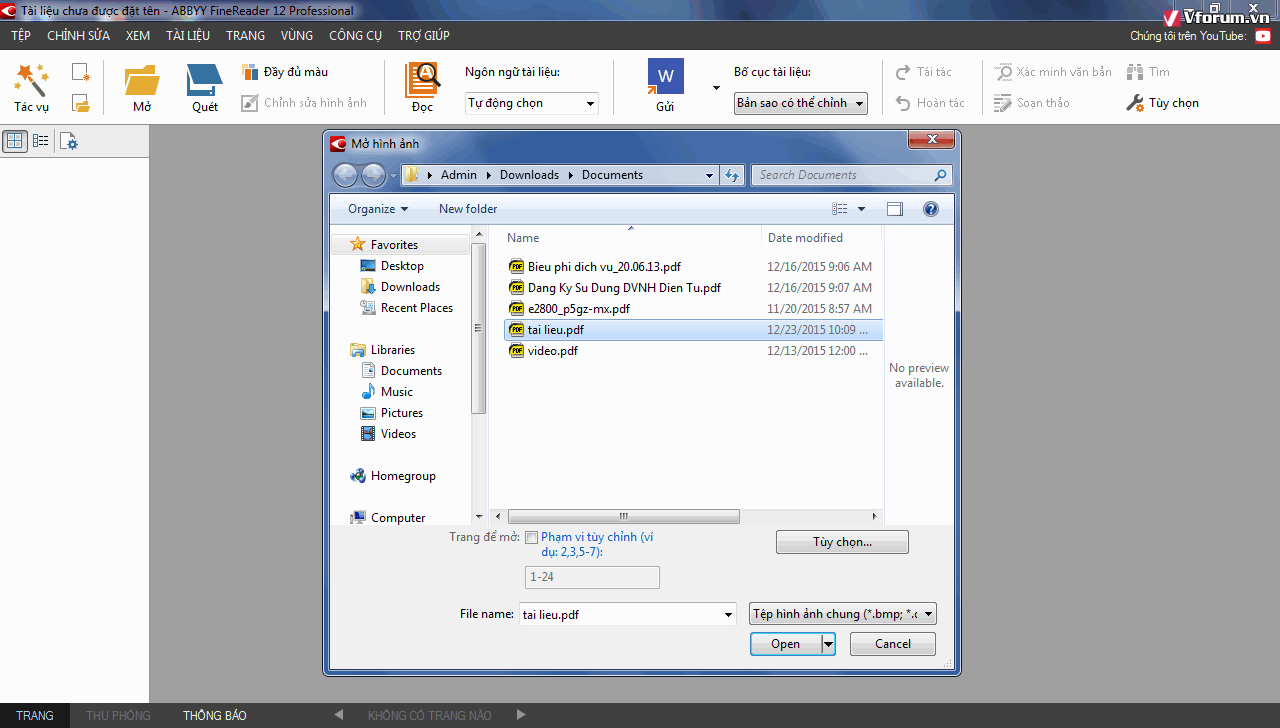Switch to the TRANG bottom tab
The image size is (1280, 728).
click(35, 715)
